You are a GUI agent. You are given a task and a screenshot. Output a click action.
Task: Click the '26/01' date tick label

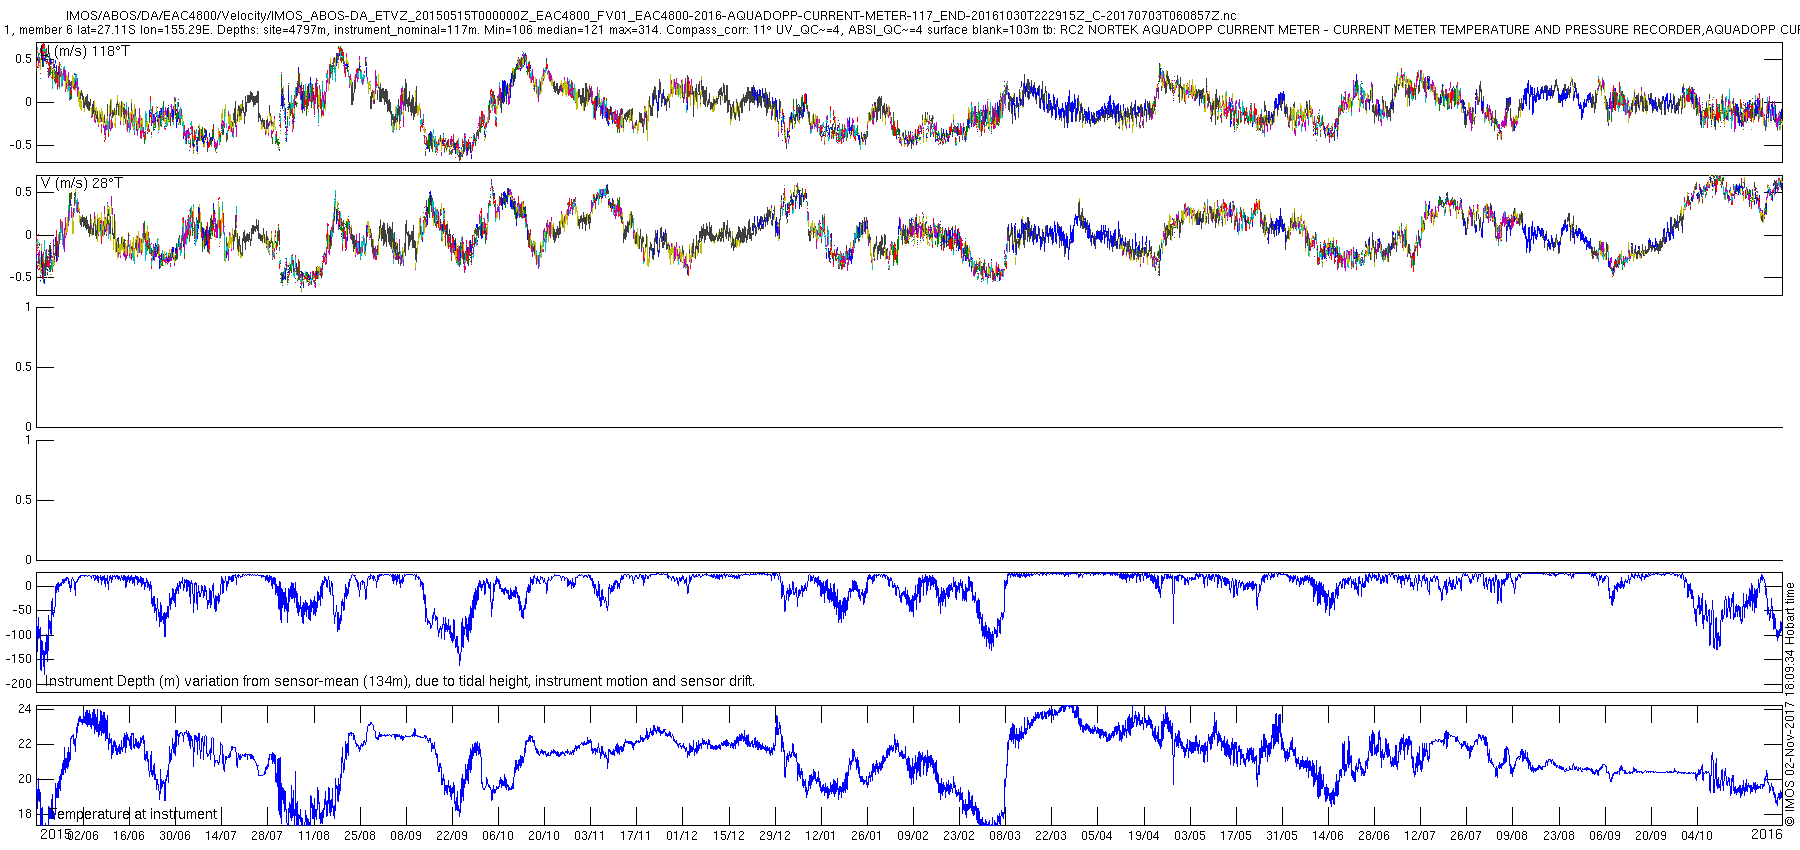point(867,836)
